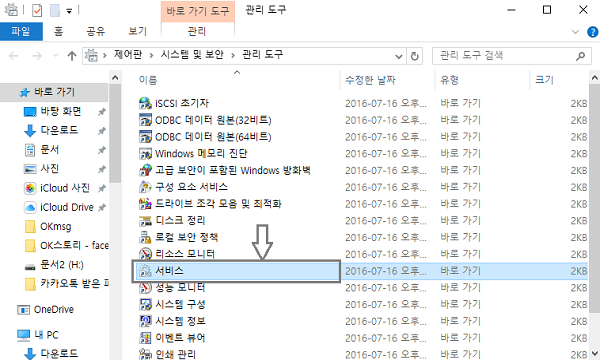
Task: Select the ODBC 데이터 원본(32비트) icon
Action: [x=145, y=120]
